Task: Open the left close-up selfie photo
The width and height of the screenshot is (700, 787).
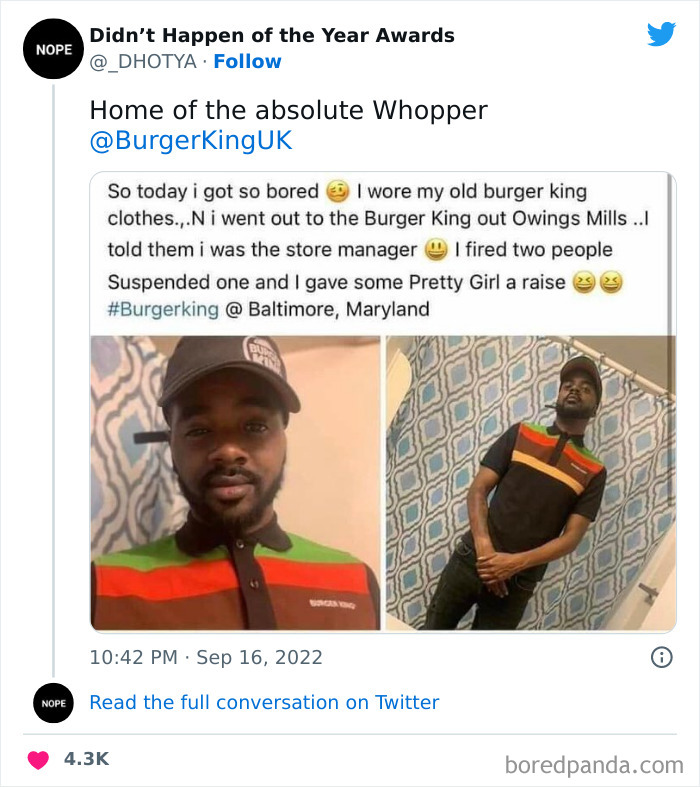Action: [235, 482]
